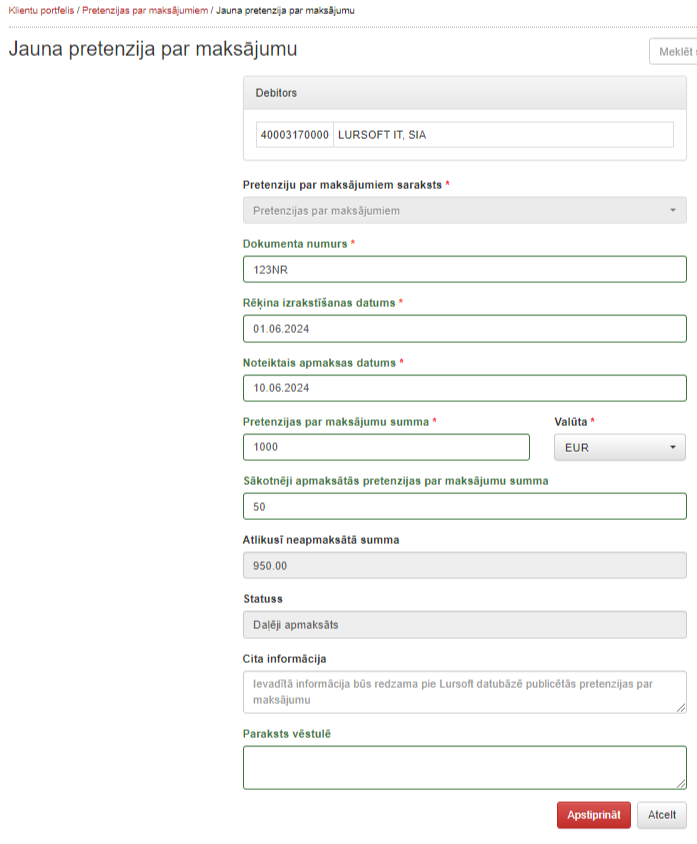
Task: Confirm the claim with Apstiprināt
Action: [594, 815]
